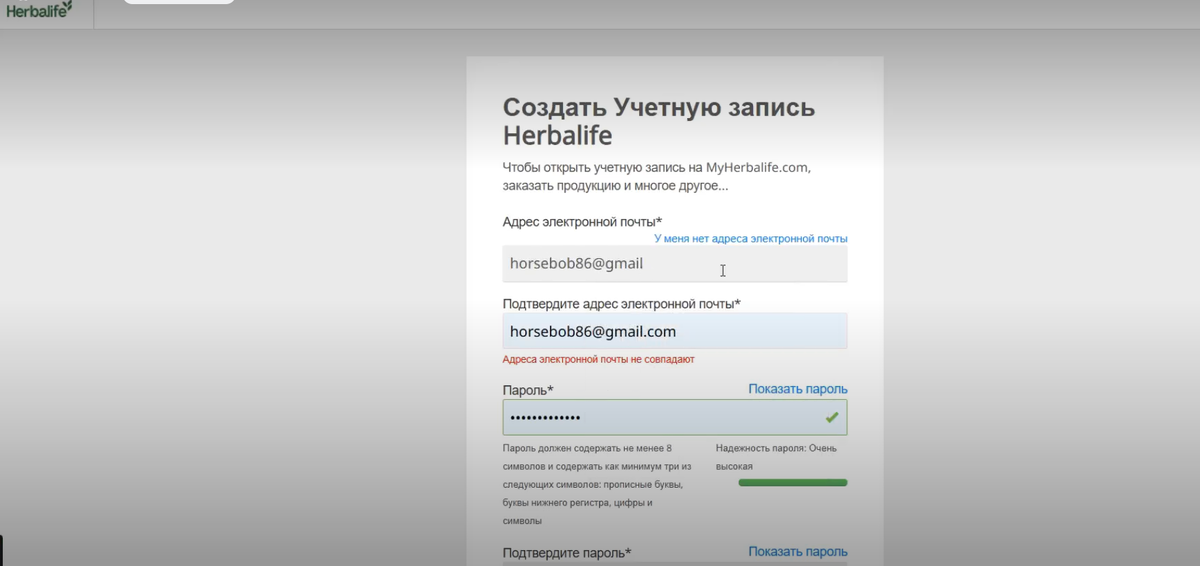Click text 'Надежность пароля: Очень высокая'
The image size is (1200, 566).
pos(776,457)
